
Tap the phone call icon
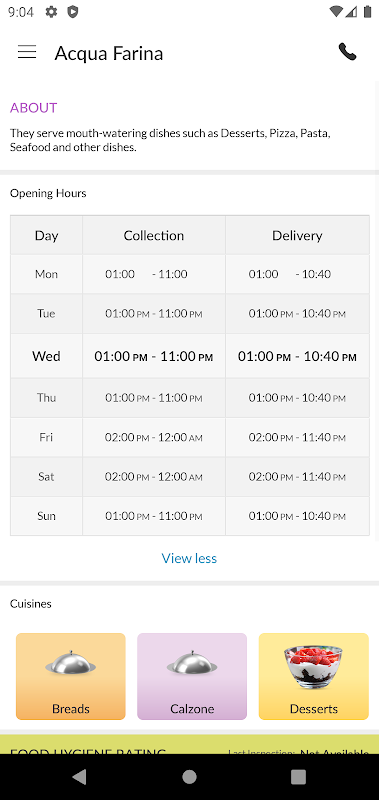[x=347, y=52]
